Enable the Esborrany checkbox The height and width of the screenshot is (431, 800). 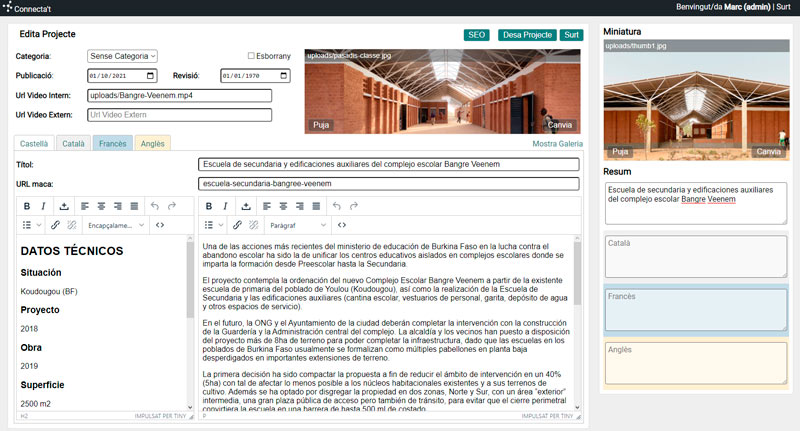point(251,56)
